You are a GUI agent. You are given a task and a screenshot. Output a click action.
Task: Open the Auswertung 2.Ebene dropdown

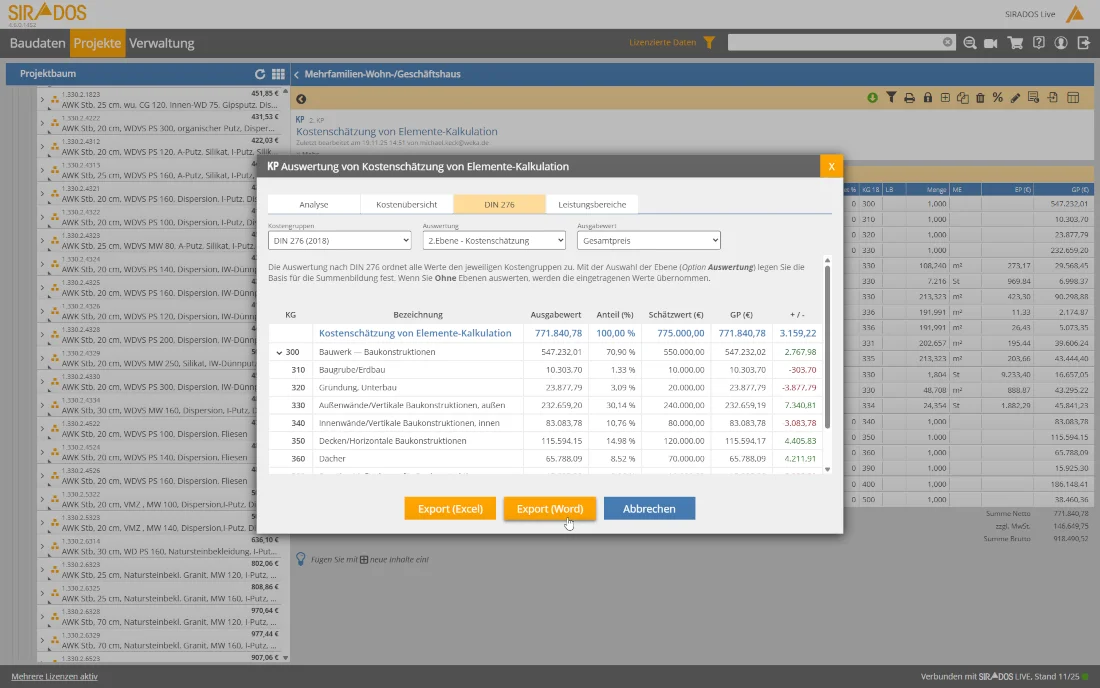(x=494, y=240)
